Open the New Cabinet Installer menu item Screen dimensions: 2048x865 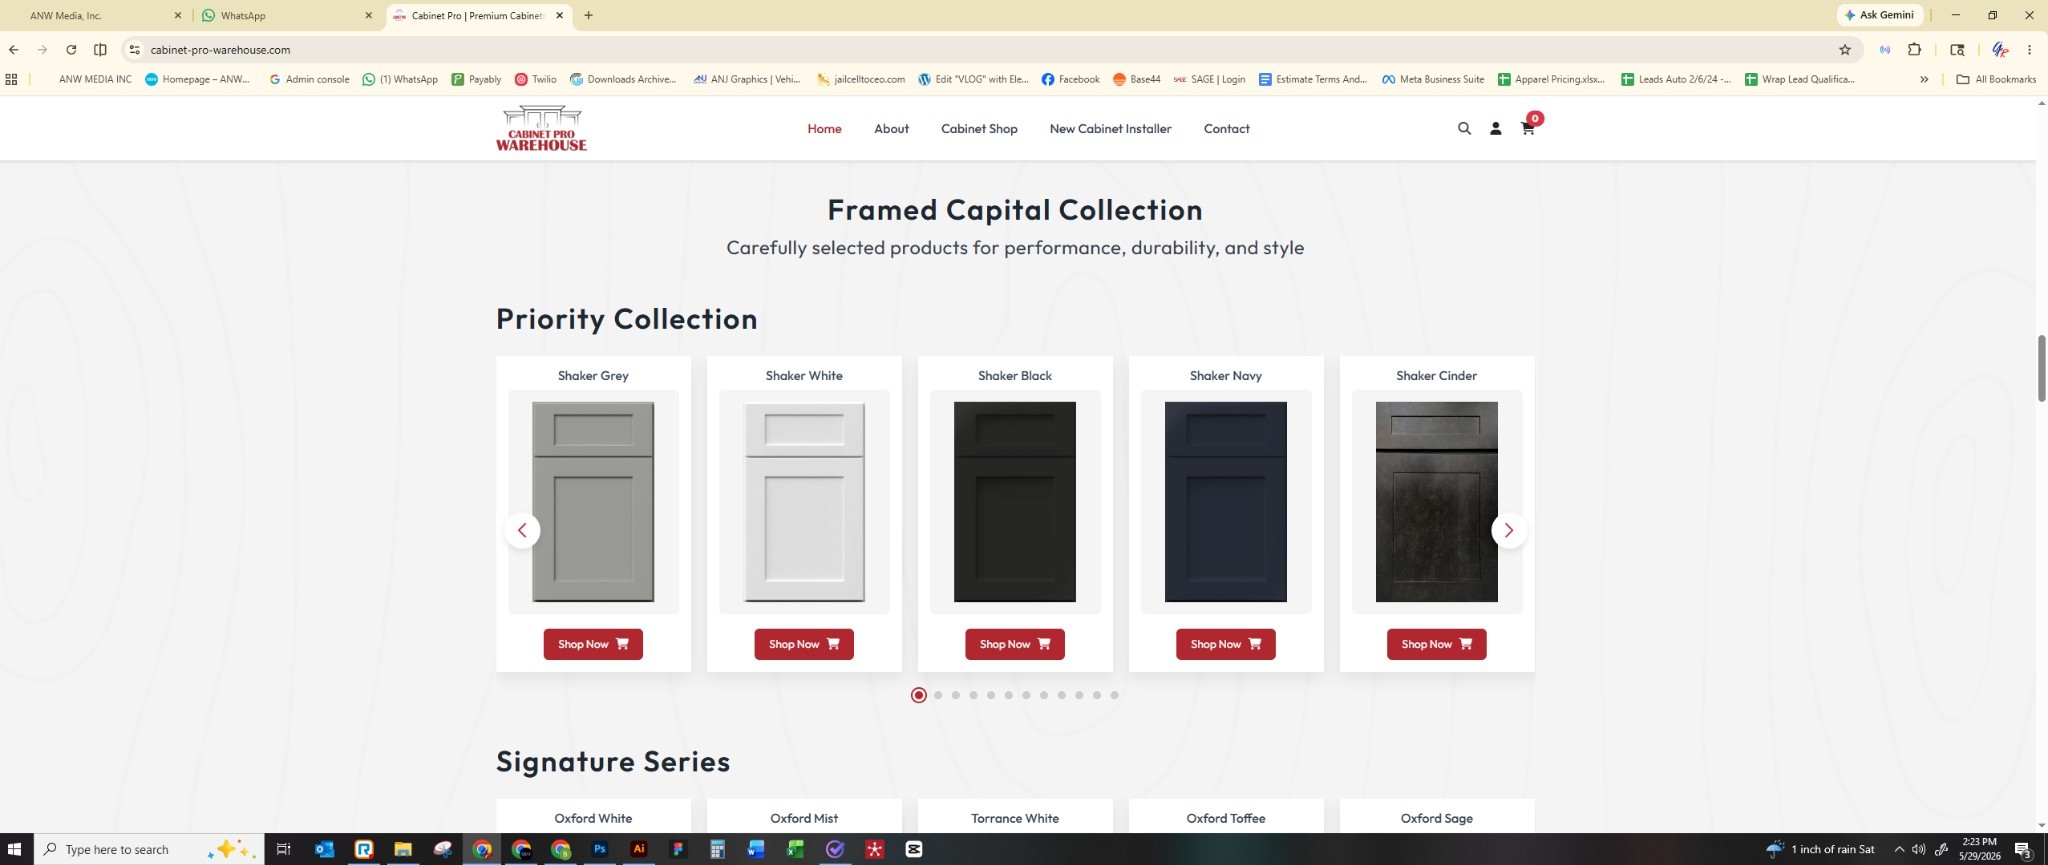[1110, 129]
